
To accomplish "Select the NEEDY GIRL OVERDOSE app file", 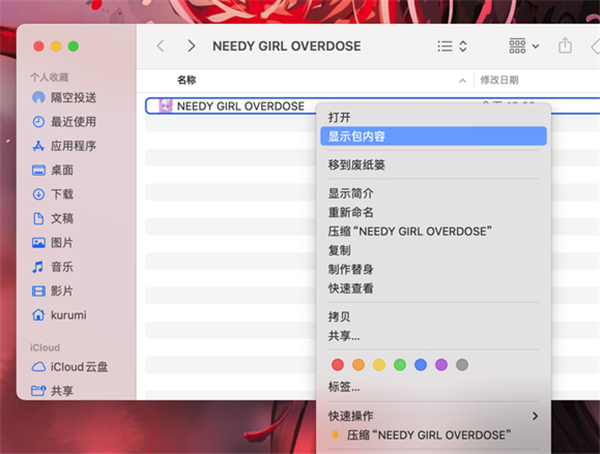I will tap(240, 105).
